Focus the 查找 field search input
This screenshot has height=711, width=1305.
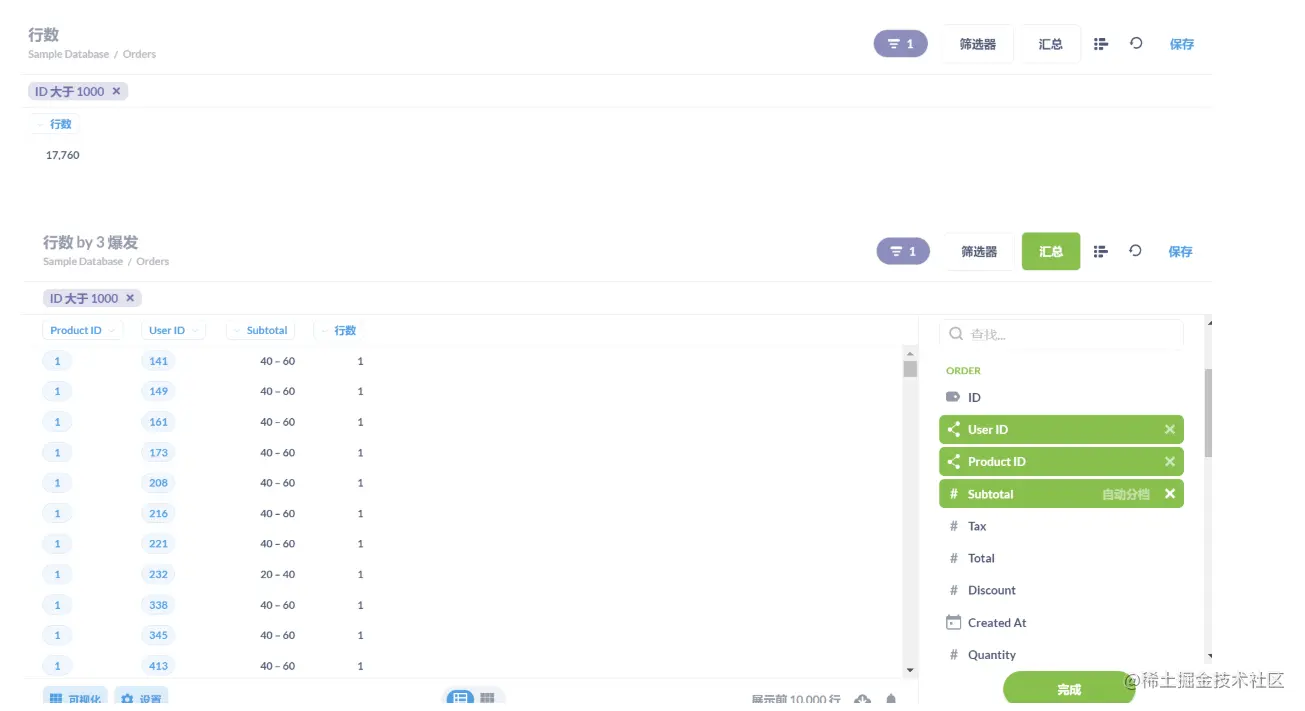[1061, 334]
